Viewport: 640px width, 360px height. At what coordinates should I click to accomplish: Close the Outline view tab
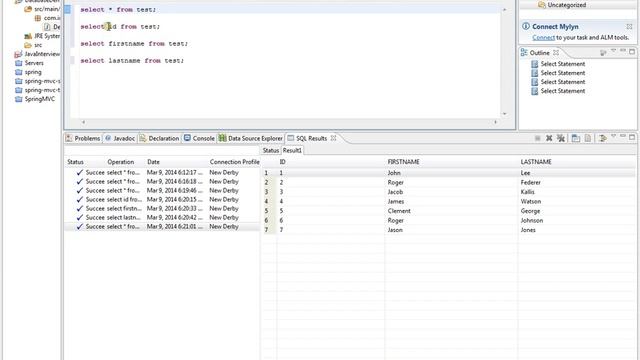[556, 53]
